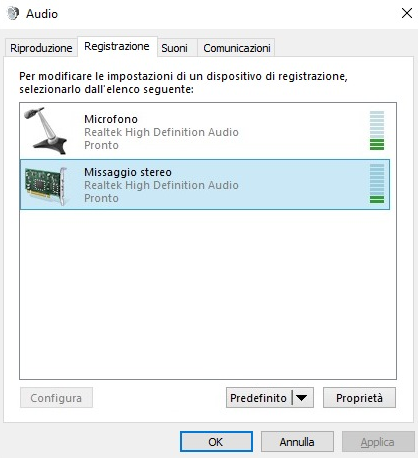Click the Predefinito button
Image resolution: width=418 pixels, height=458 pixels.
coord(259,398)
